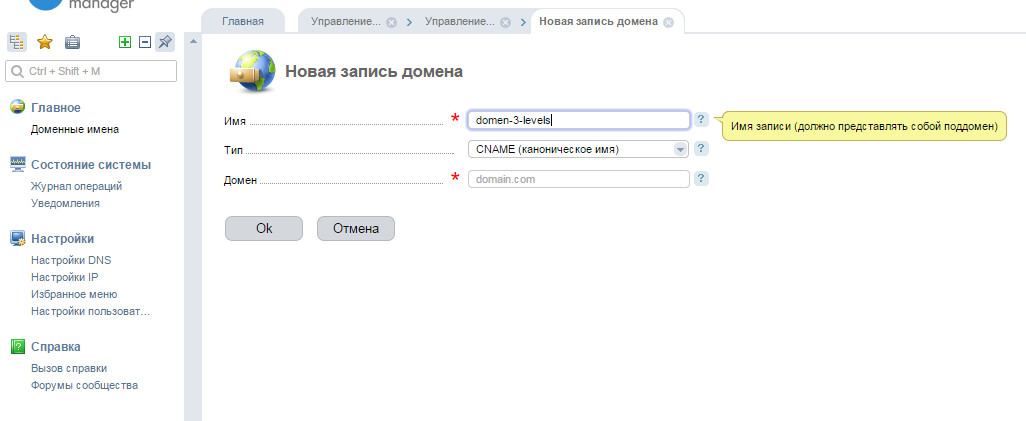Image resolution: width=1026 pixels, height=421 pixels.
Task: Open Доменные имена in sidebar
Action: point(75,130)
